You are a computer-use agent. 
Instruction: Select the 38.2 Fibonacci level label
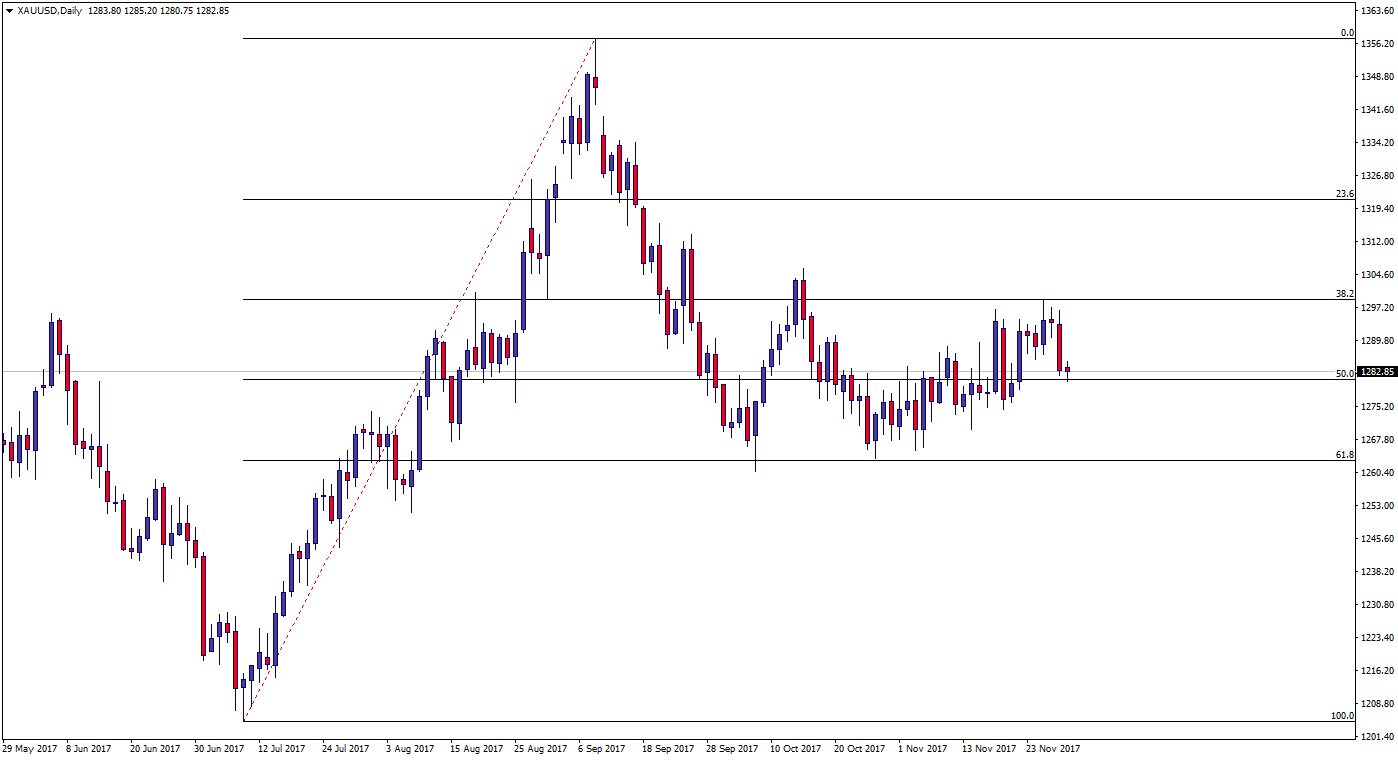click(1345, 294)
